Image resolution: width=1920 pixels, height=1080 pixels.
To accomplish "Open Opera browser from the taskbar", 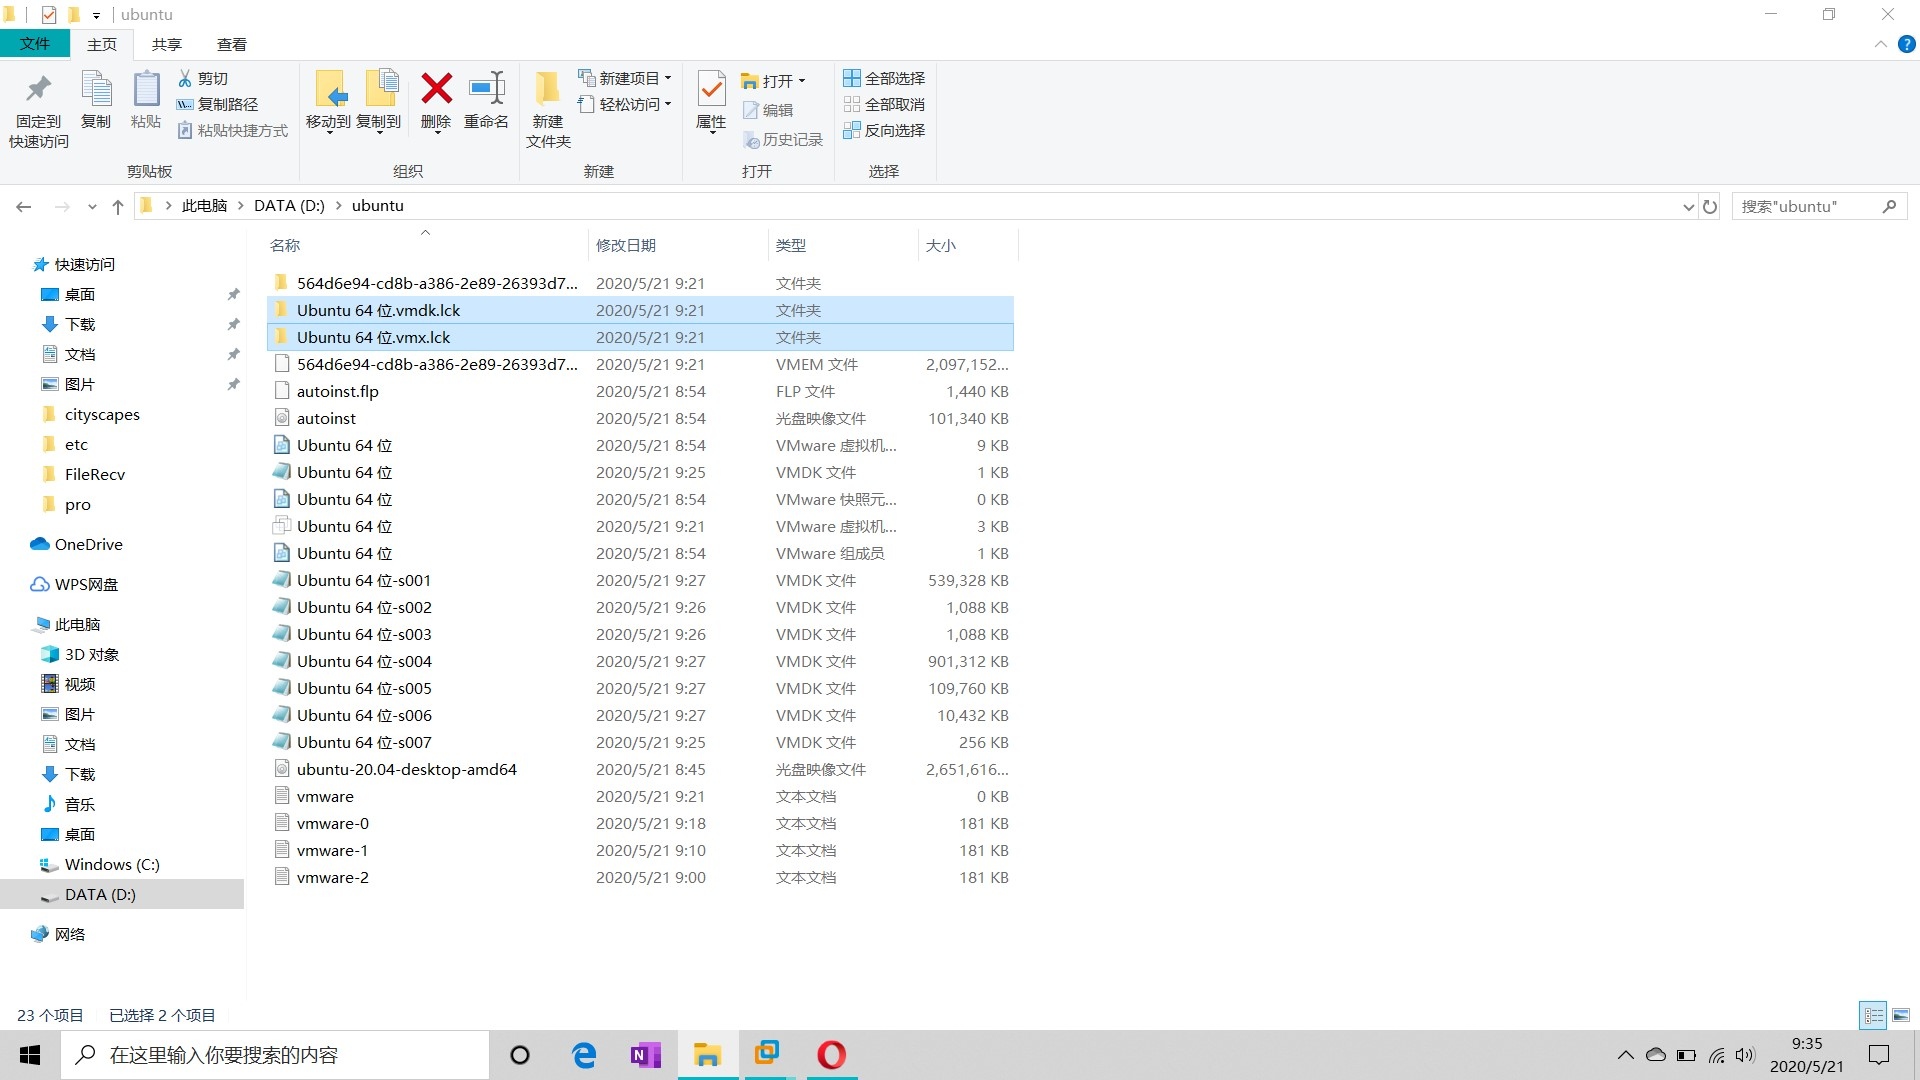I will [x=831, y=1055].
